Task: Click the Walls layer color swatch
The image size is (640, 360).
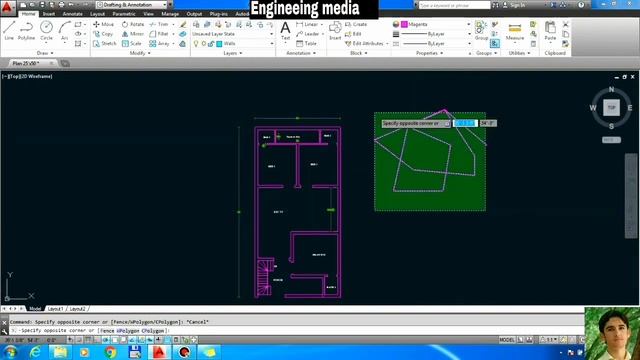Action: click(x=220, y=43)
